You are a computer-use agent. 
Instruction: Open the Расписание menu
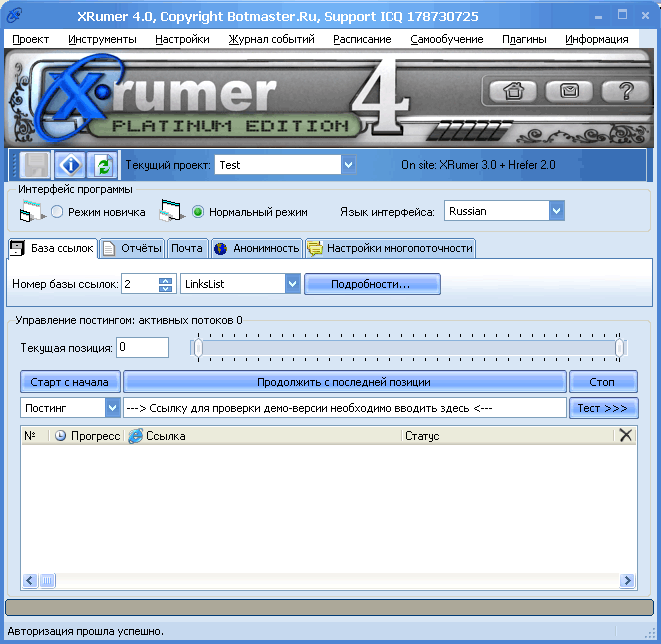click(x=362, y=39)
